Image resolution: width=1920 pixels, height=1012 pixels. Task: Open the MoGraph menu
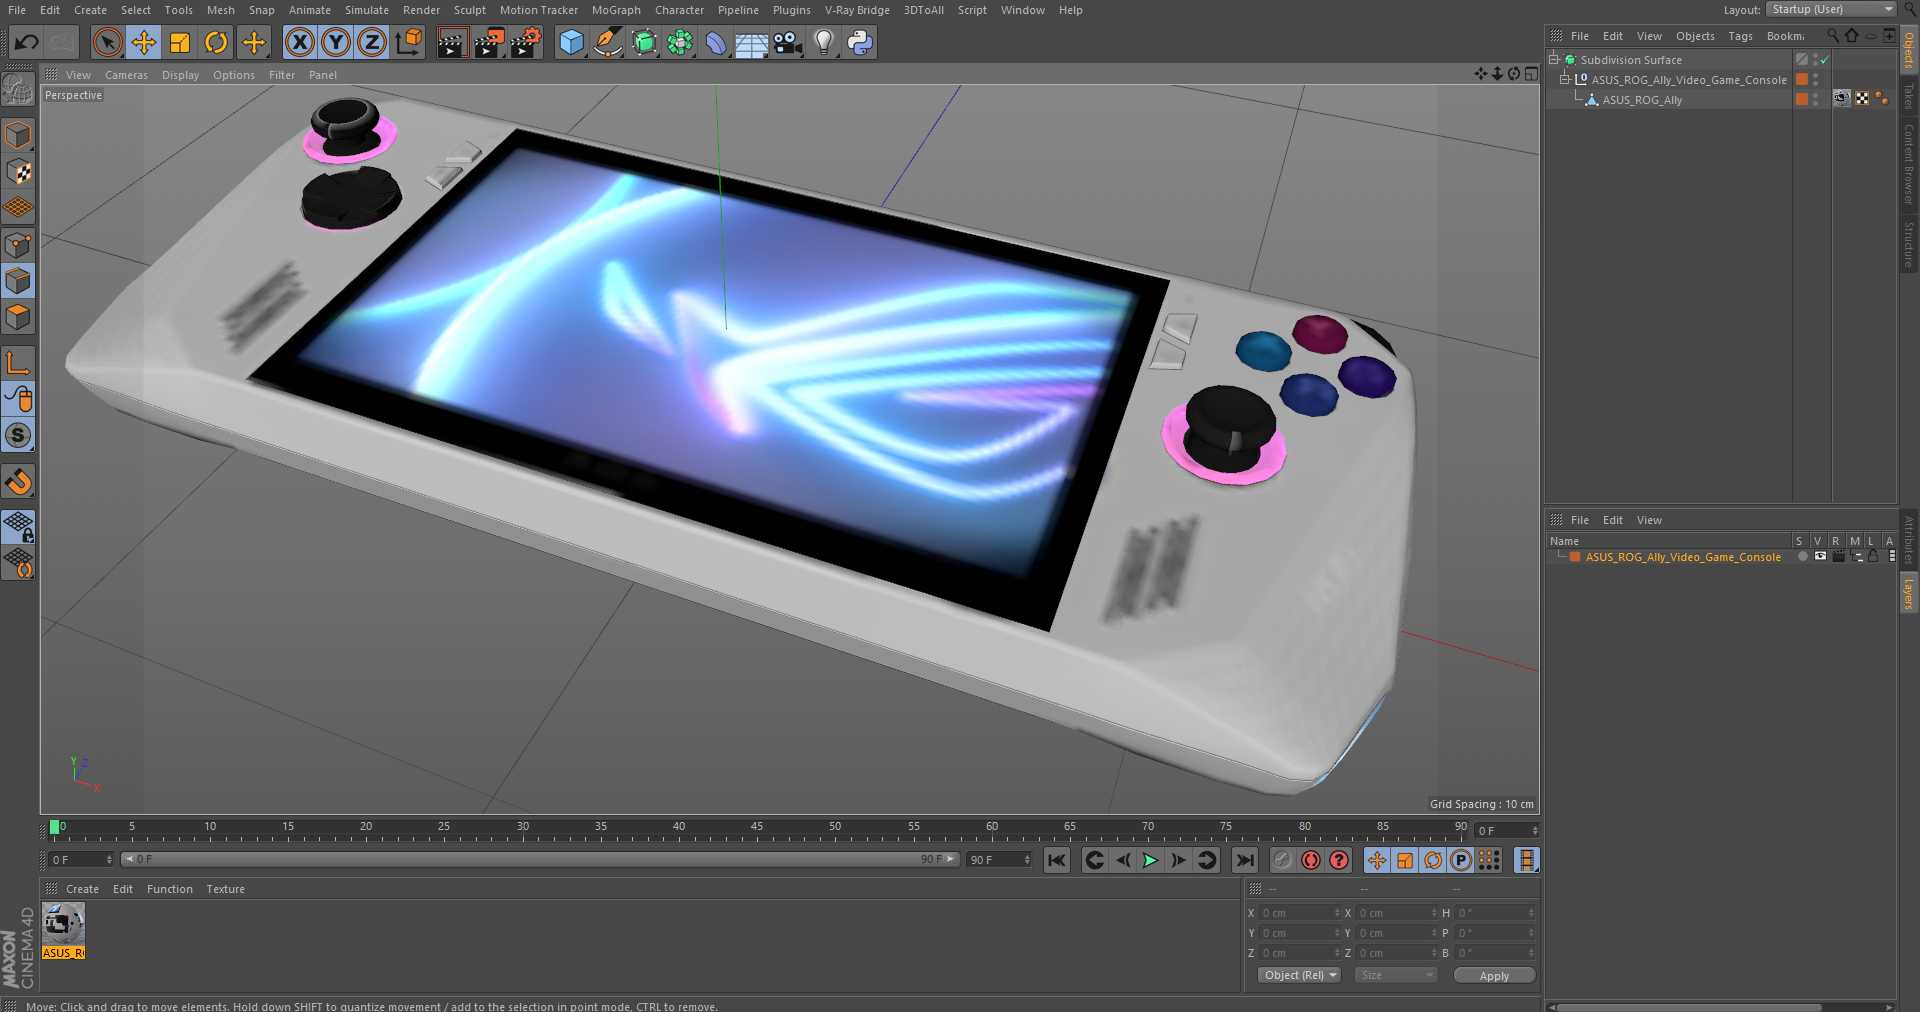[616, 10]
